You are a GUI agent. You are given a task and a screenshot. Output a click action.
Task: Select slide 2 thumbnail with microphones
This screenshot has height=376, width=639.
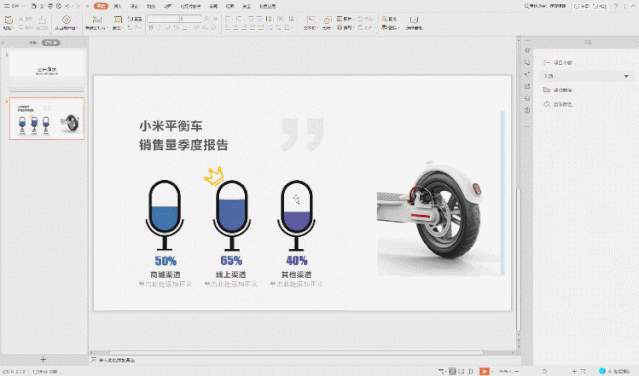47,119
